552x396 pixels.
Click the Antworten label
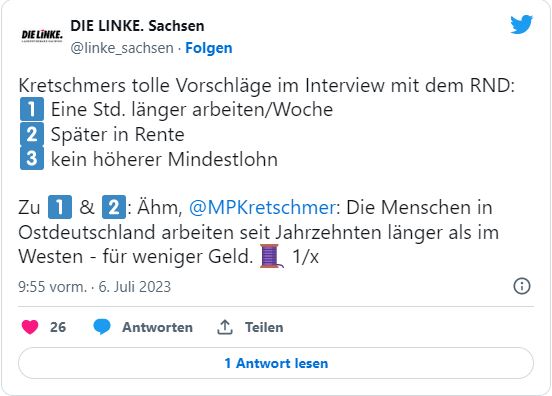(x=157, y=327)
